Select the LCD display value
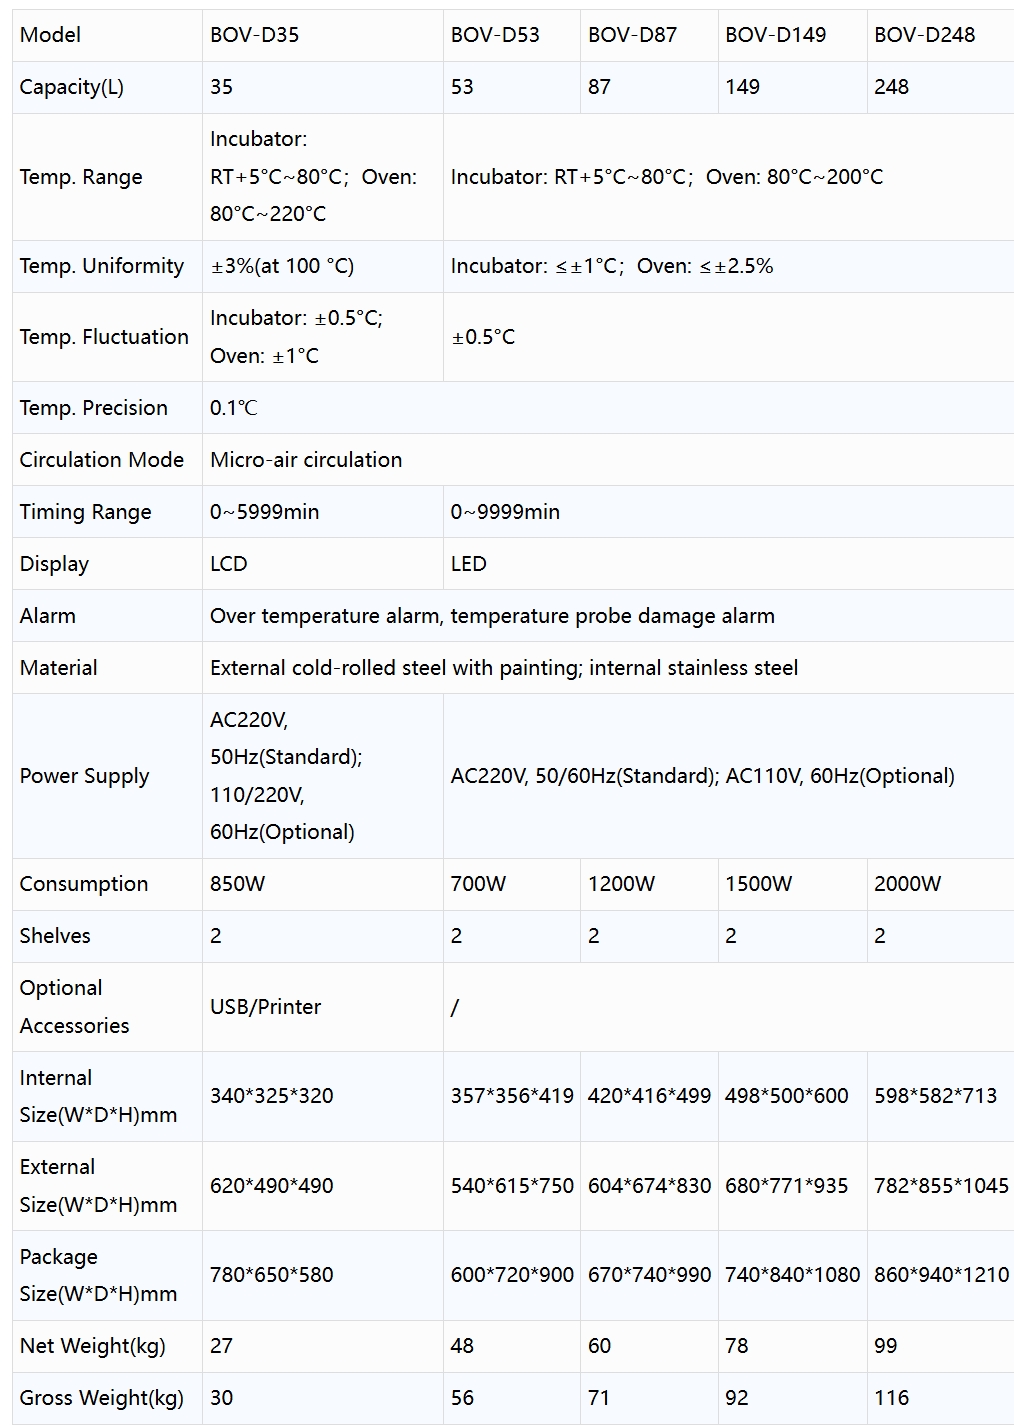Screen dimensions: 1014x1426 coord(228,564)
